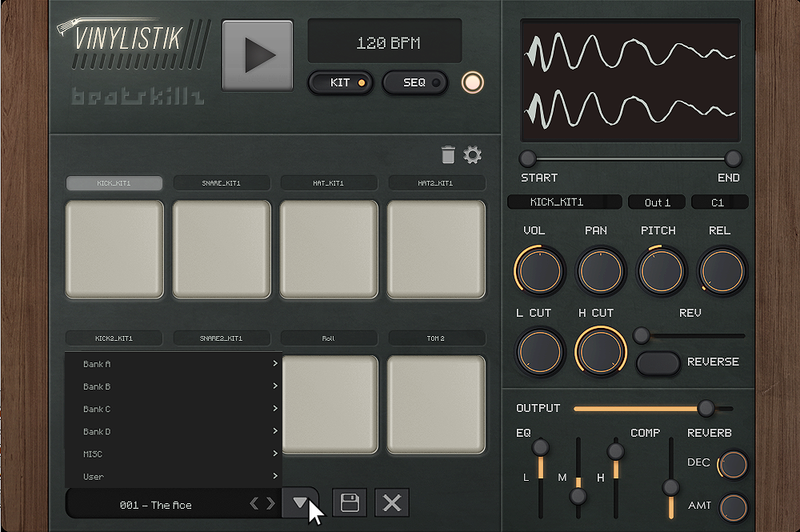Open the Out 1 output selector
This screenshot has height=532, width=800.
[x=657, y=203]
